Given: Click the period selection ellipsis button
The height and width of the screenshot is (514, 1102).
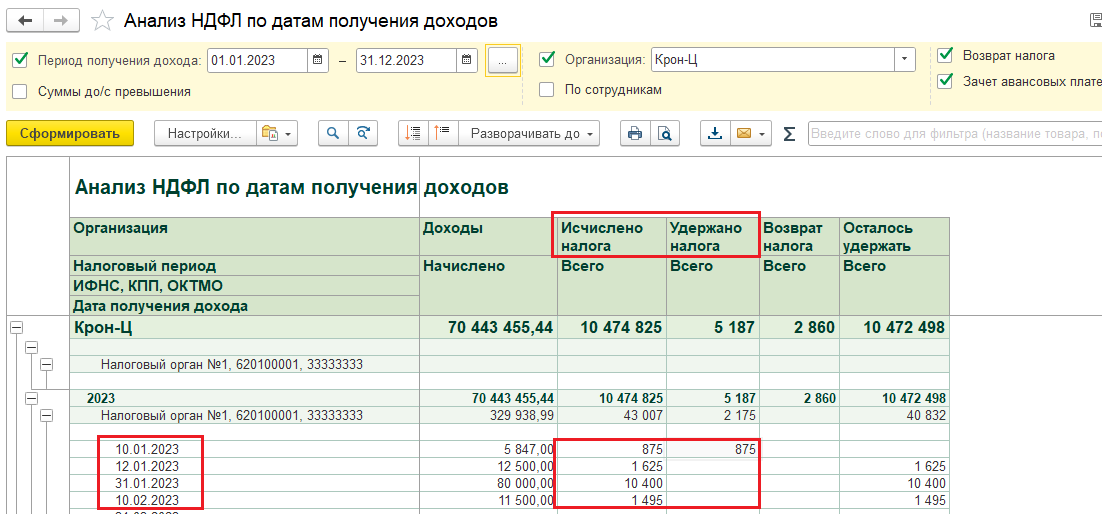Looking at the screenshot, I should pos(502,60).
